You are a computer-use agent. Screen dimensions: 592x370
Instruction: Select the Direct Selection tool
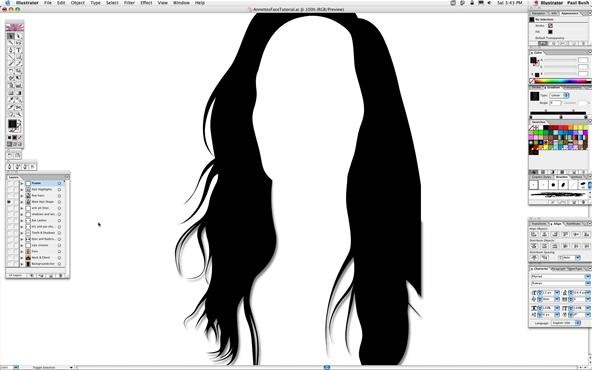click(x=18, y=36)
